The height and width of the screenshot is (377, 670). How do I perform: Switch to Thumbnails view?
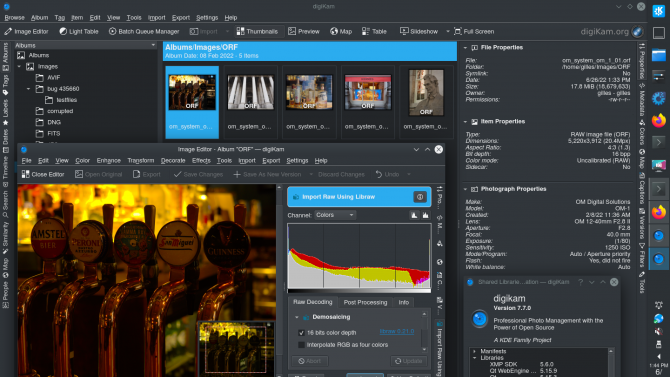tap(257, 31)
